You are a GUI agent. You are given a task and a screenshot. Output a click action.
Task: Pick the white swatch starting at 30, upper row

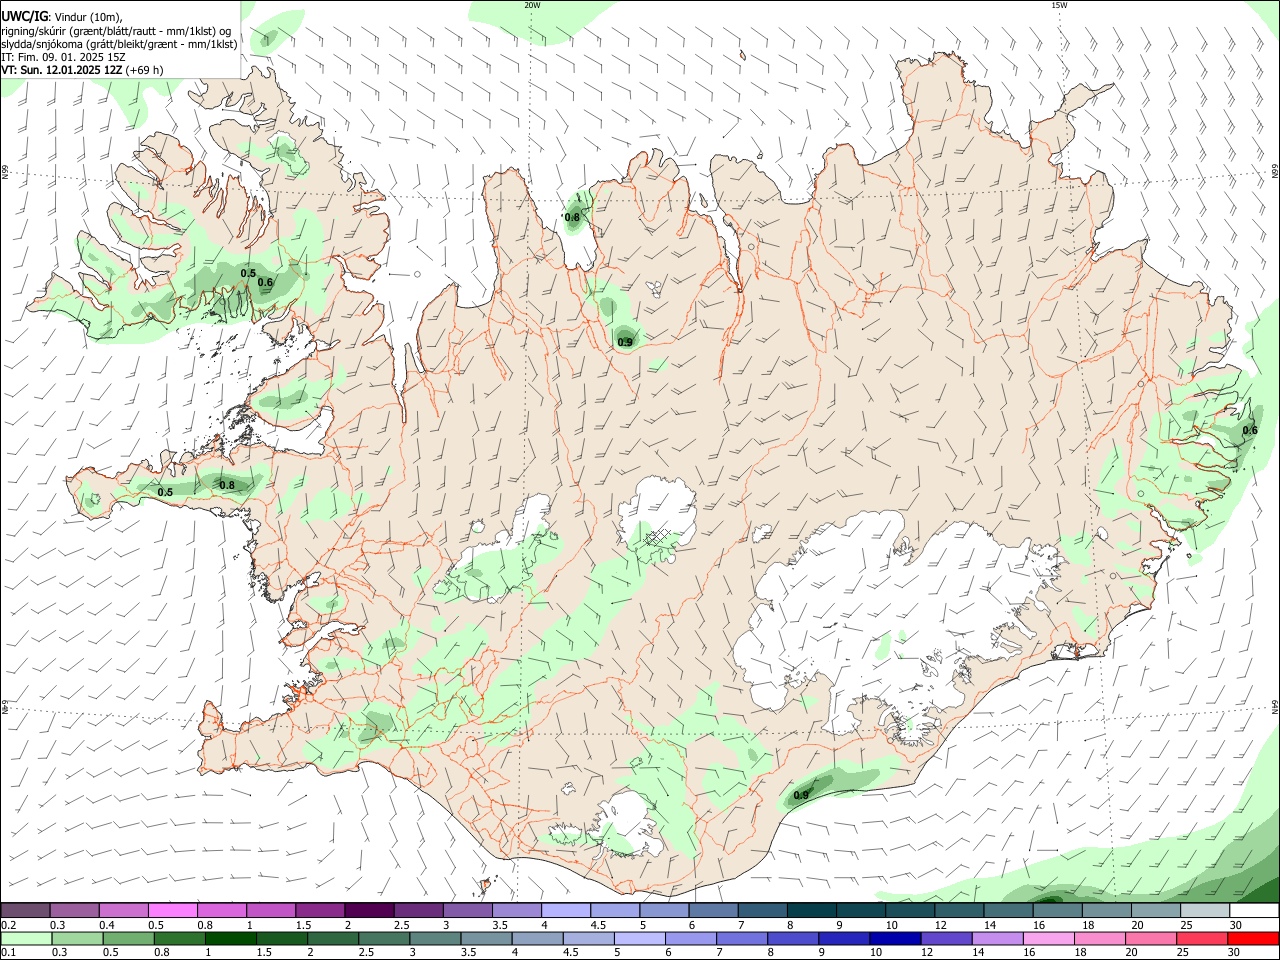pyautogui.click(x=1255, y=910)
